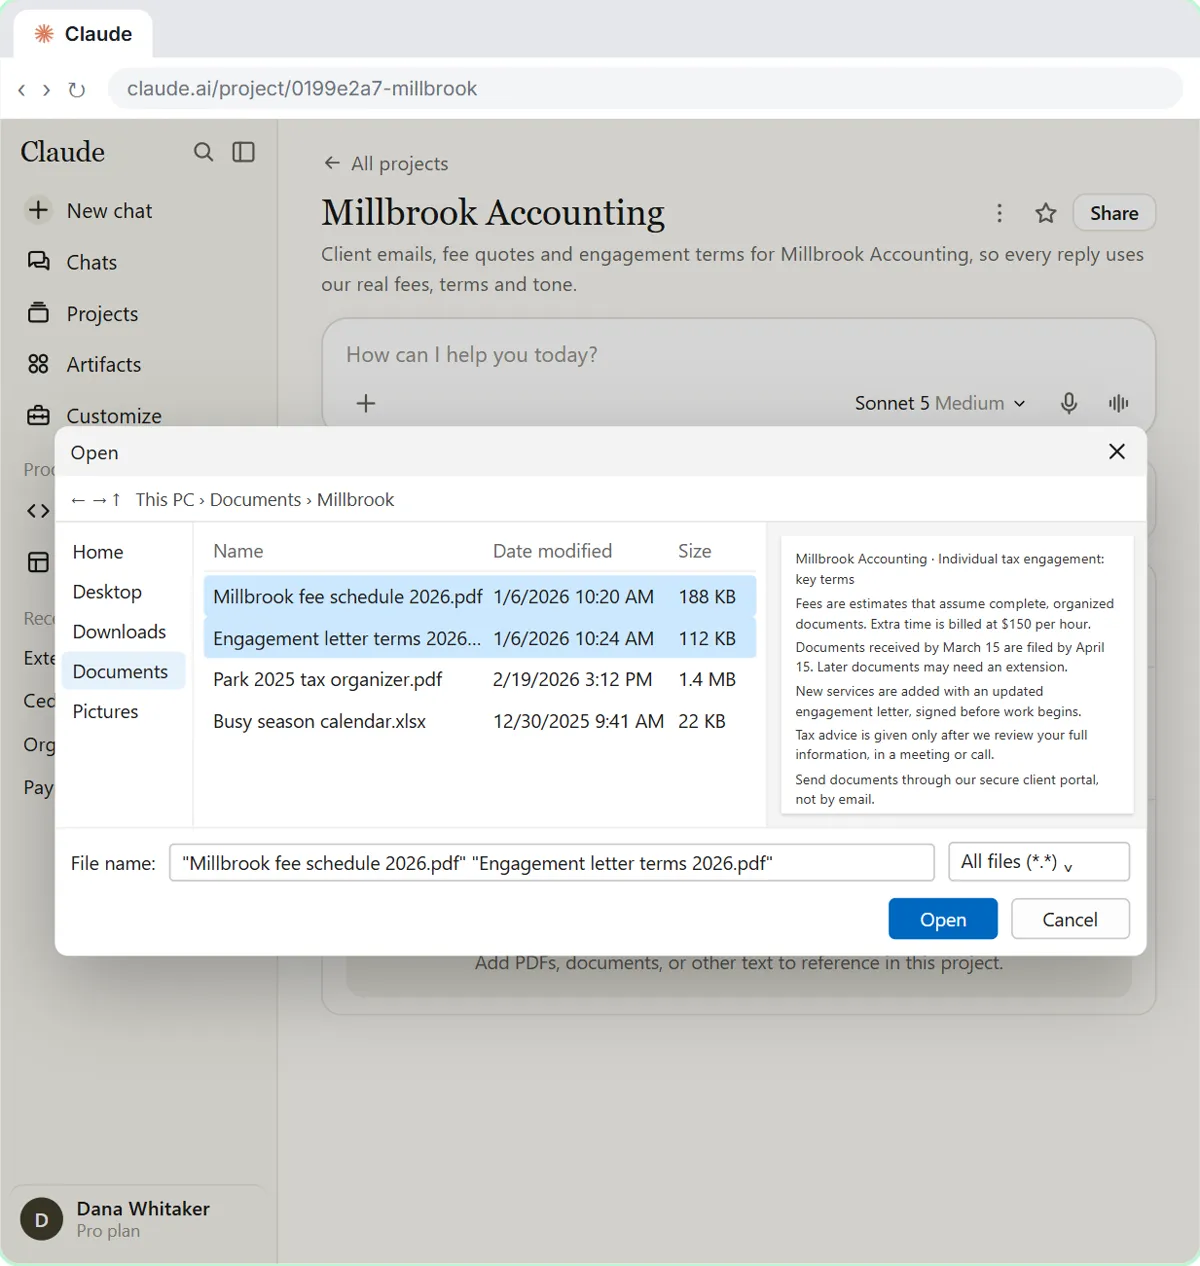Click This PC in the breadcrumb path
Screen dimensions: 1200x1266
(x=165, y=500)
